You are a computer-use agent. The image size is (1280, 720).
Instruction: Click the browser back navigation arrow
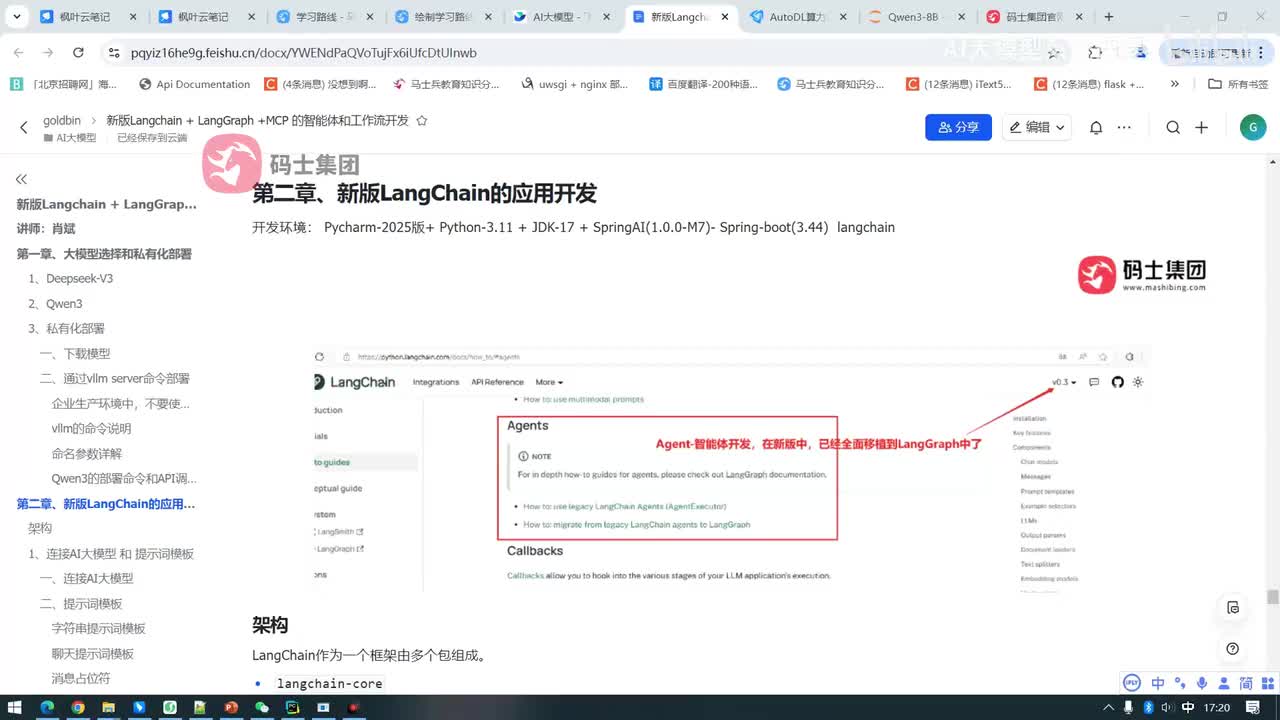point(19,53)
